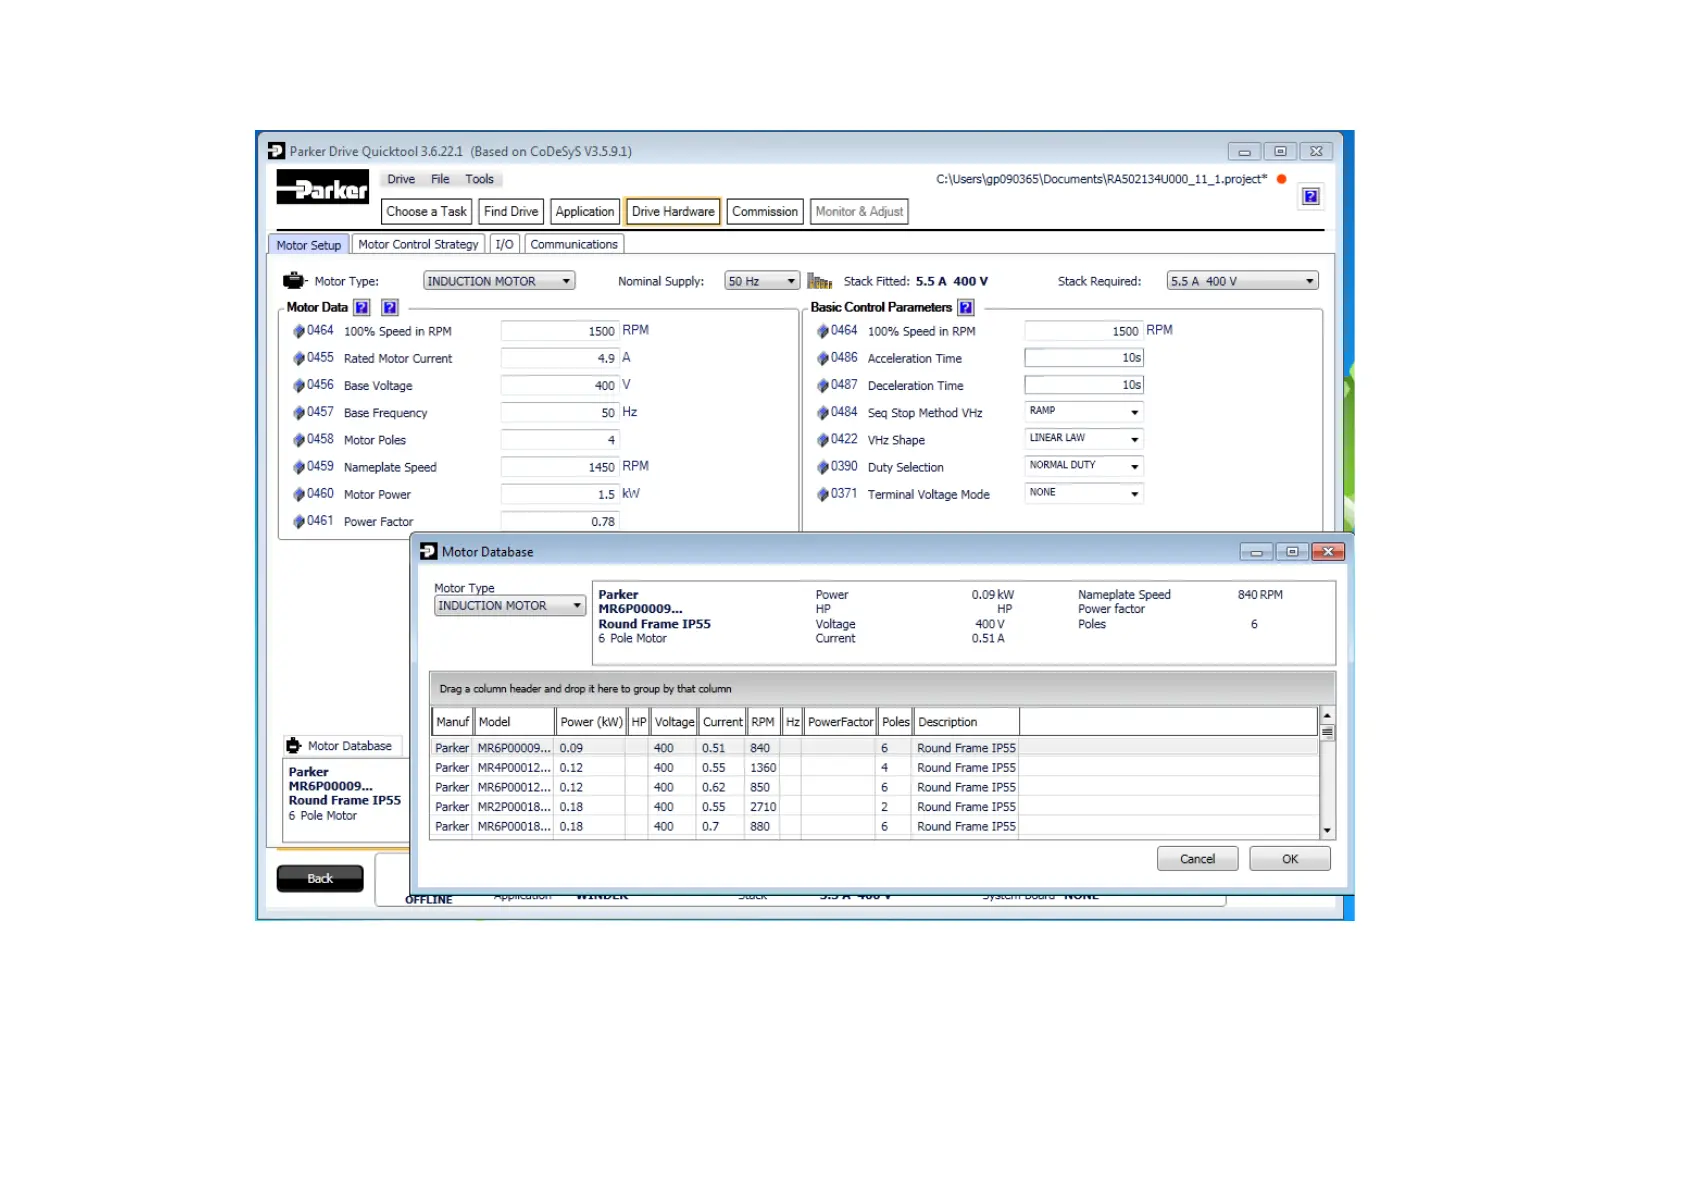This screenshot has height=1191, width=1684.
Task: Click motor icon next to Motor Type
Action: point(294,281)
